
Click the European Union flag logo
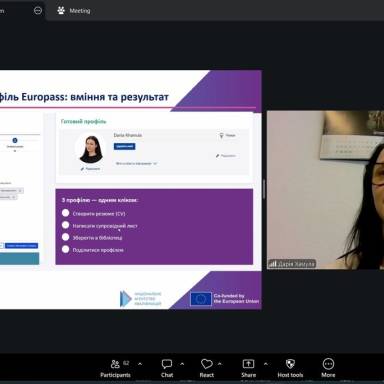(x=201, y=299)
